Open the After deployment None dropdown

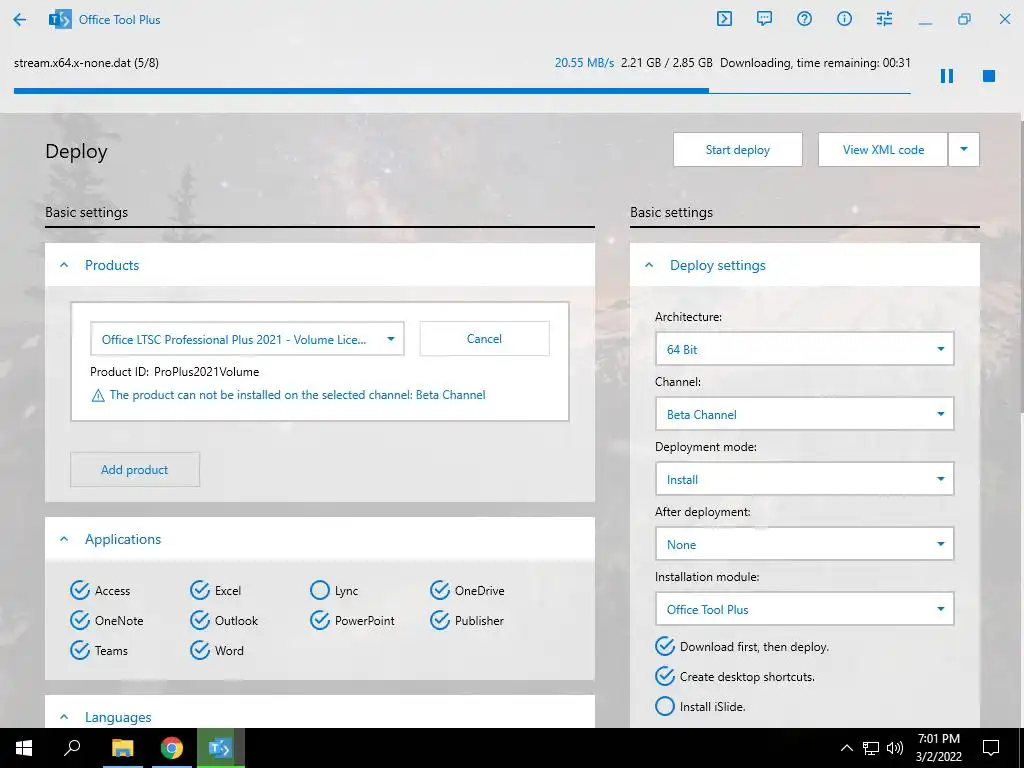point(805,544)
